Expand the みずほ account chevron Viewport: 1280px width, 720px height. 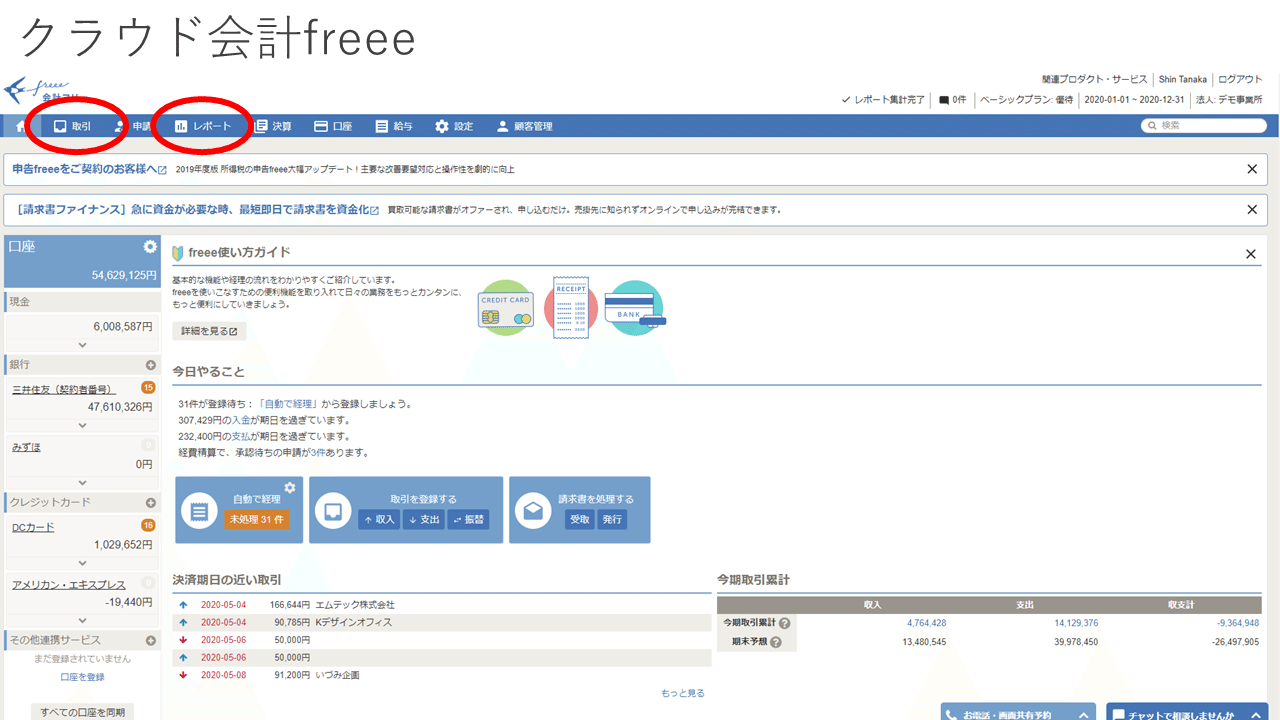[83, 482]
